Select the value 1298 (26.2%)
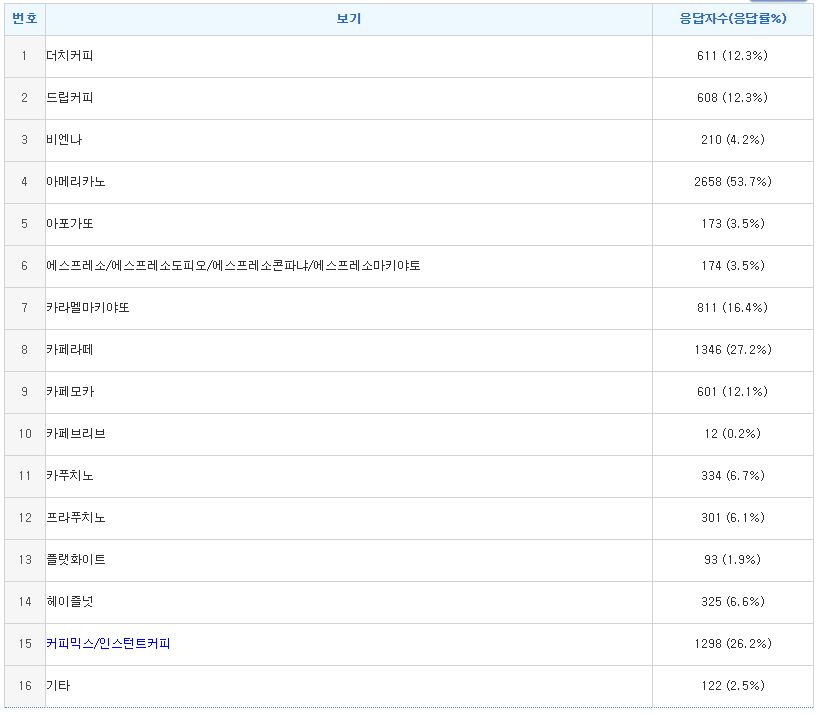This screenshot has height=714, width=820. coord(733,643)
